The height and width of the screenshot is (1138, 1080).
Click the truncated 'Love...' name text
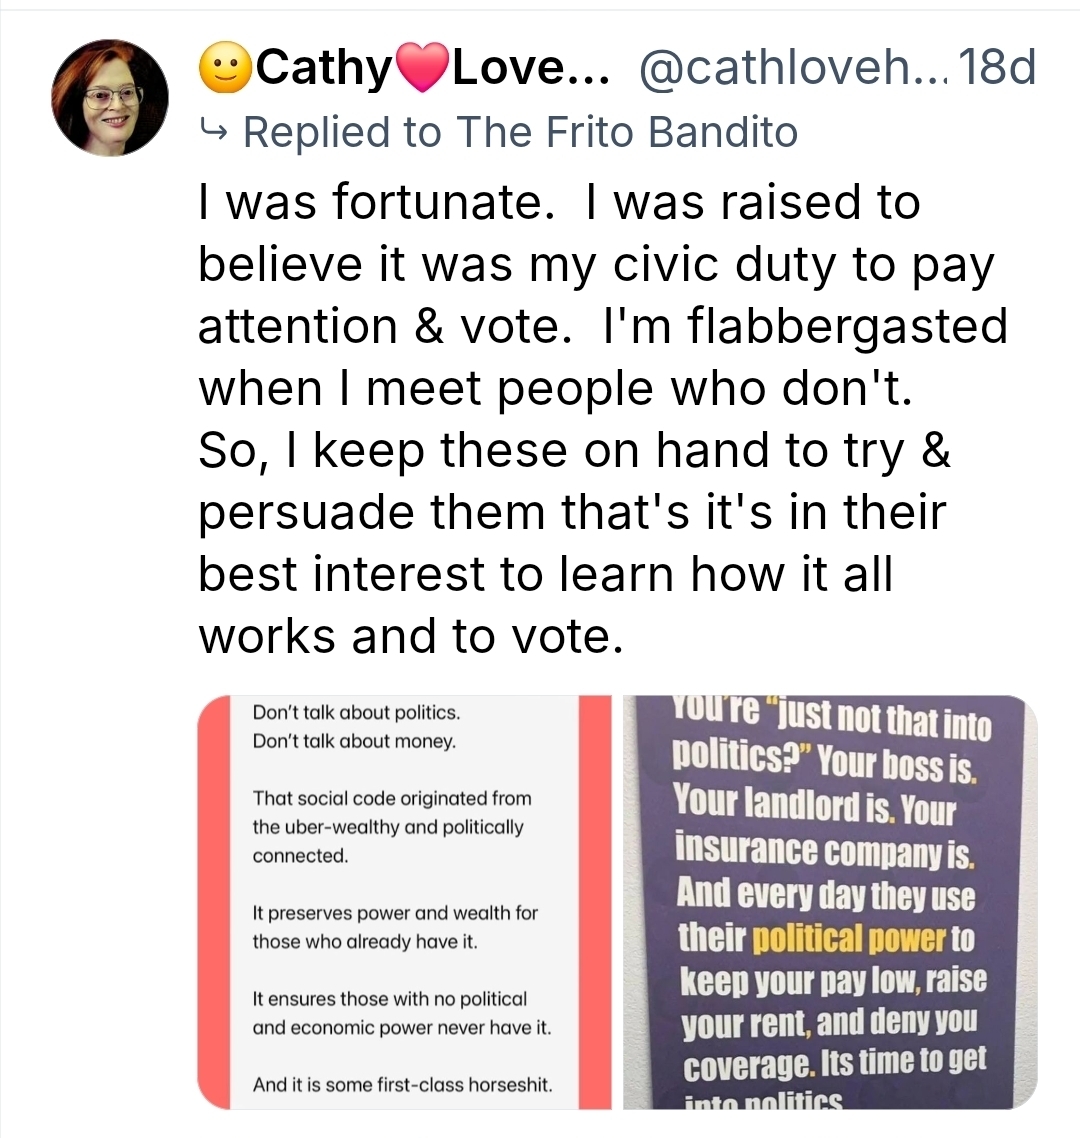[x=527, y=69]
